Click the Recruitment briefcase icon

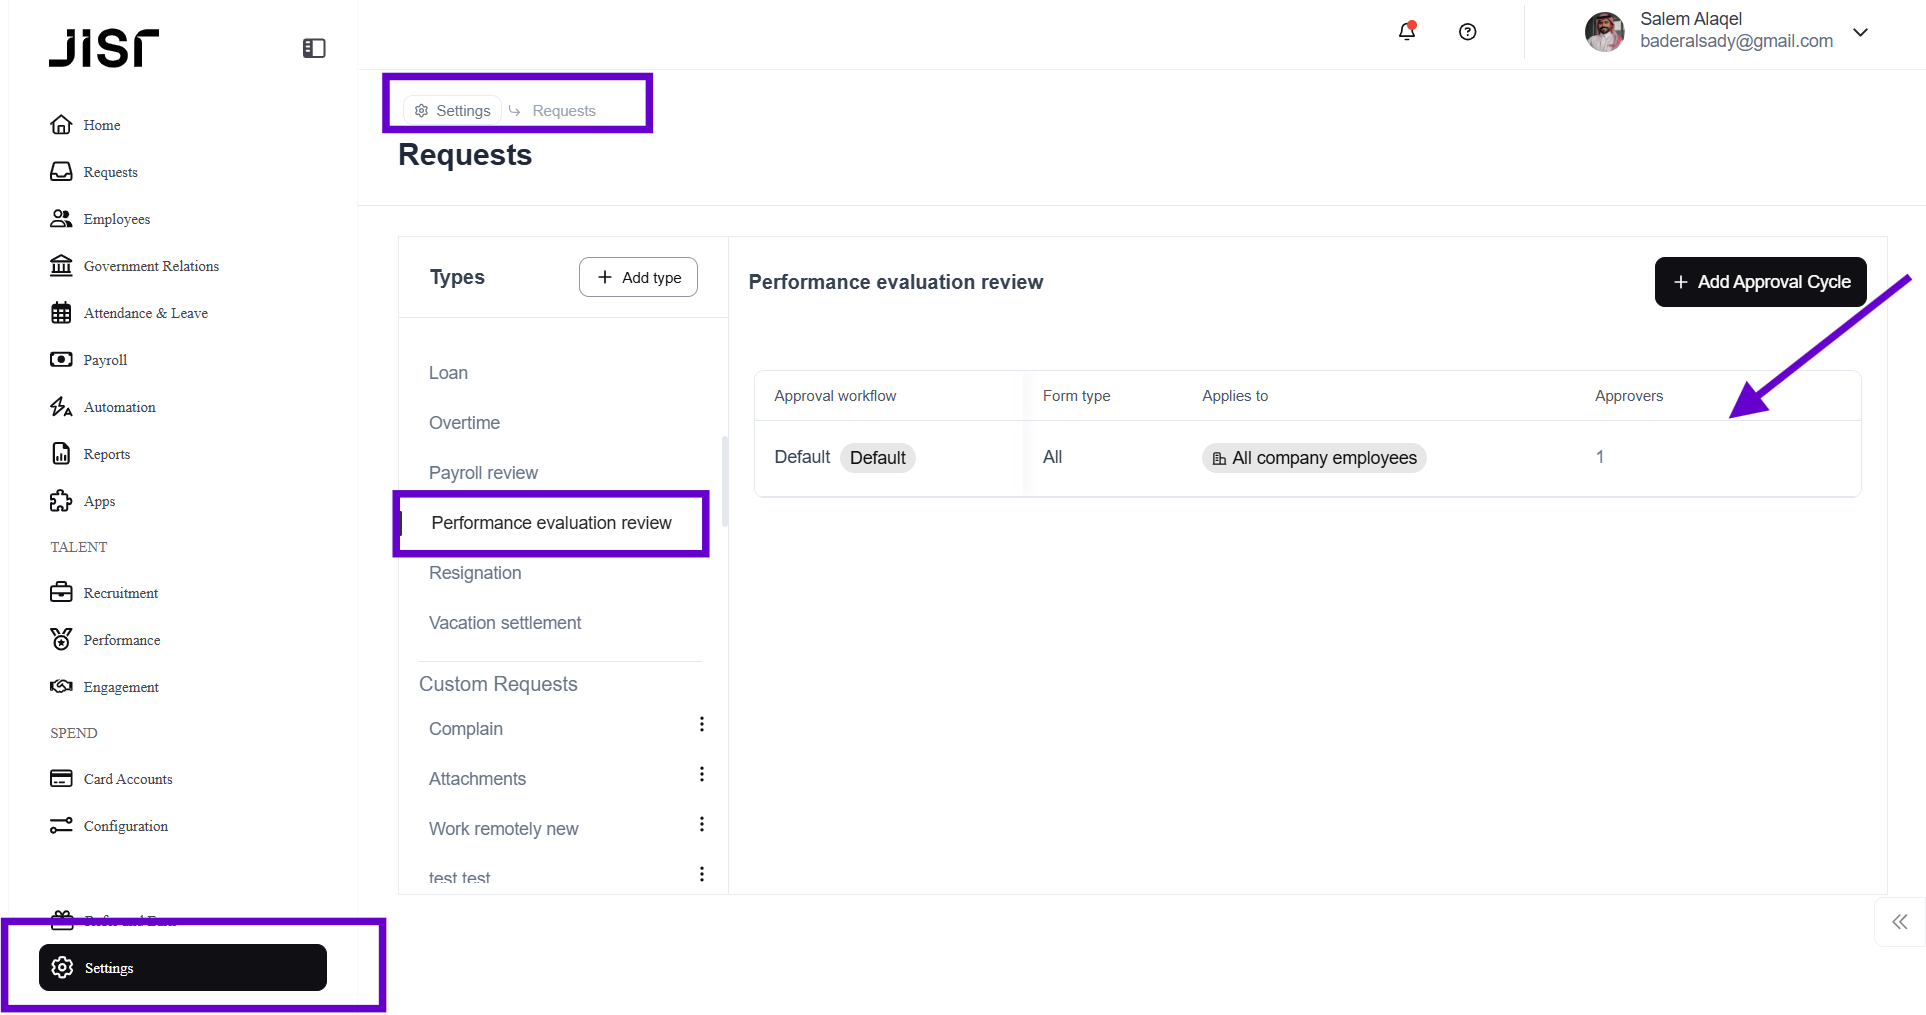point(61,593)
